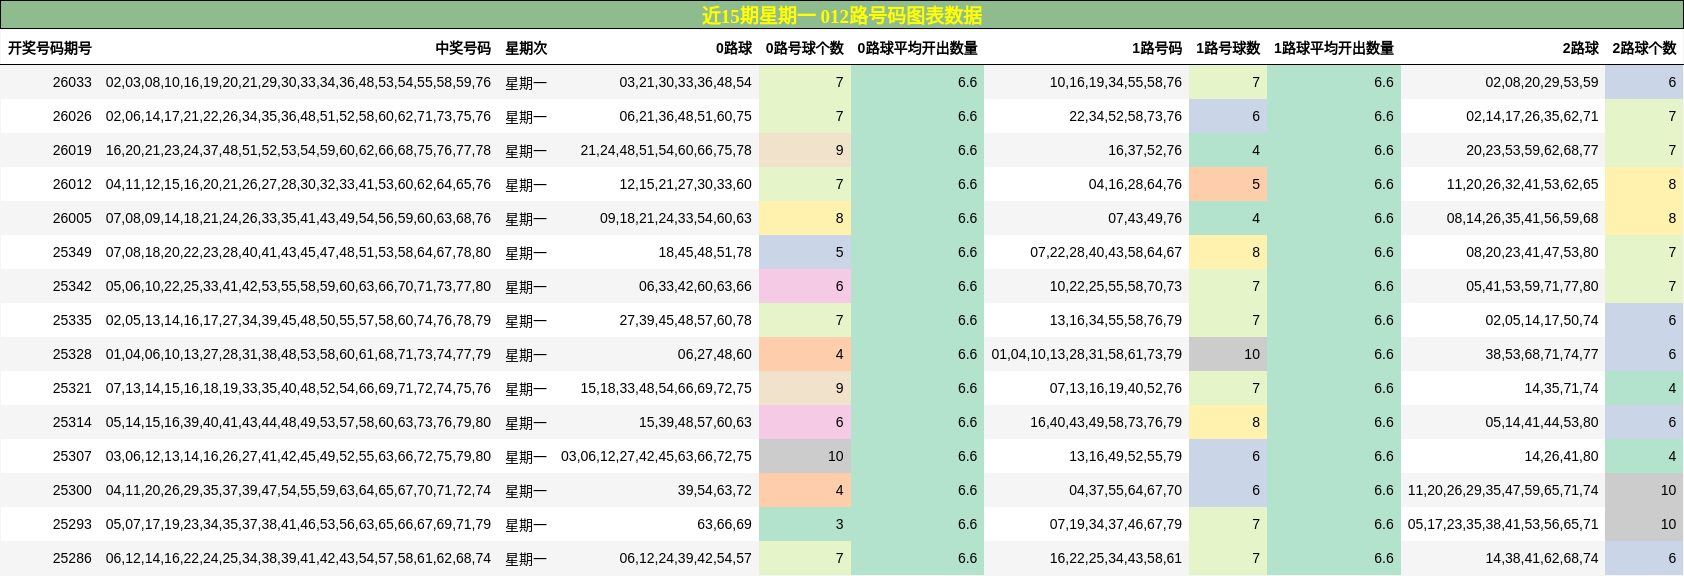Image resolution: width=1684 pixels, height=576 pixels.
Task: Select the 1路球平均开出数量 column header
Action: (x=1334, y=48)
